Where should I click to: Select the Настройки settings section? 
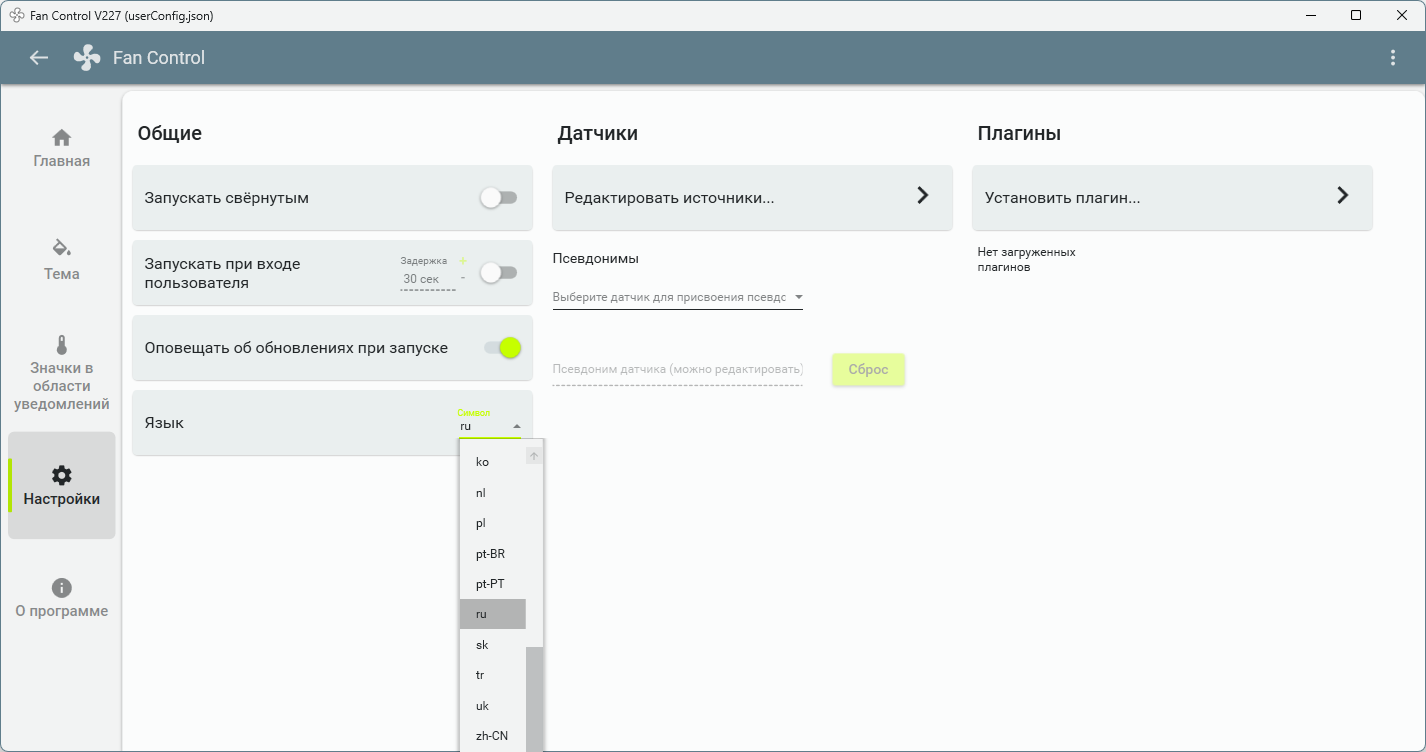click(62, 485)
